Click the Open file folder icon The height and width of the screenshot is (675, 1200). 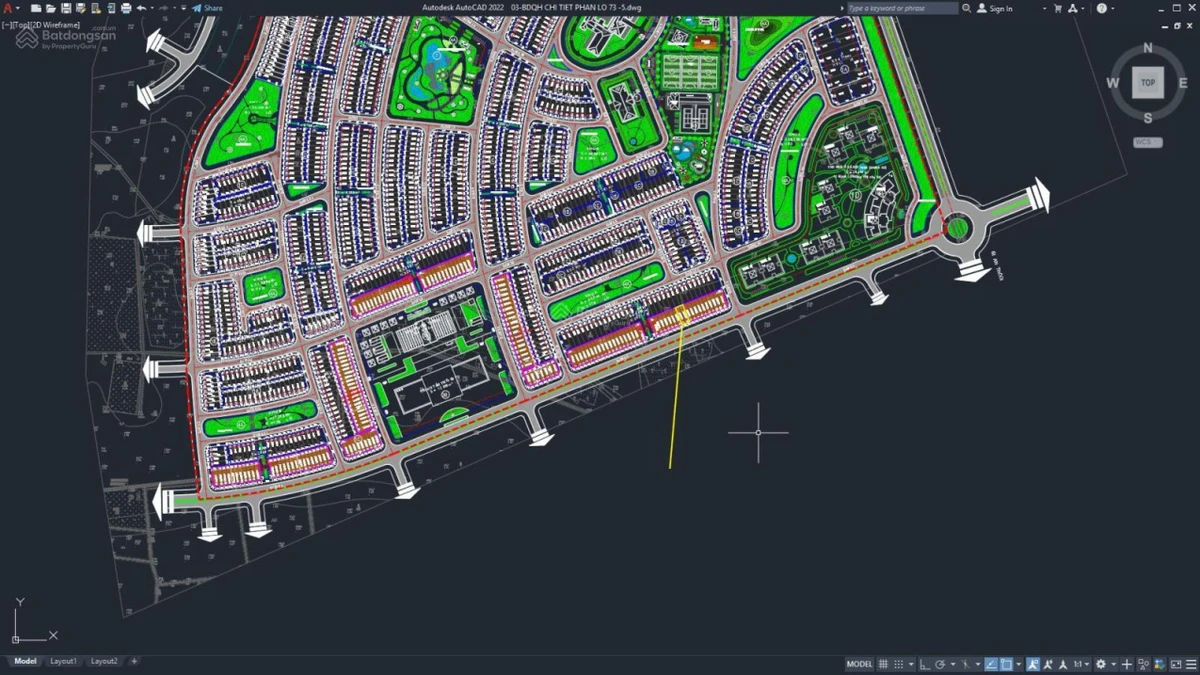click(x=51, y=8)
